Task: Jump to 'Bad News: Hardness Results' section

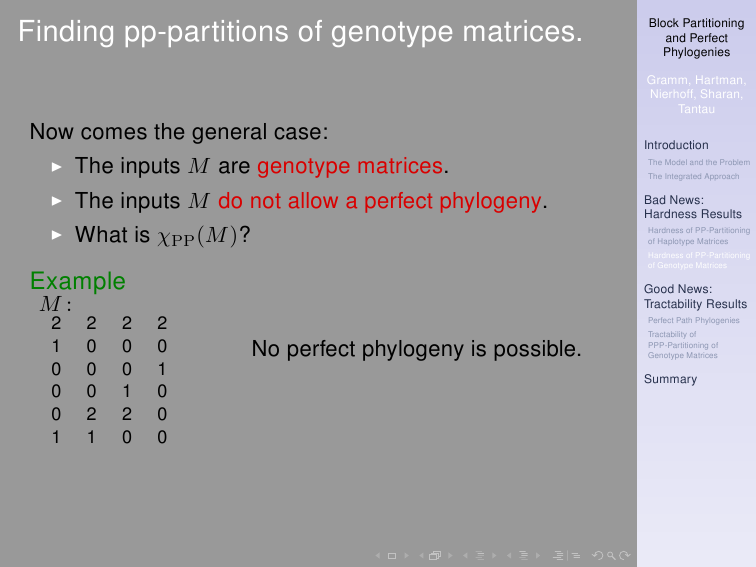Action: [x=693, y=207]
